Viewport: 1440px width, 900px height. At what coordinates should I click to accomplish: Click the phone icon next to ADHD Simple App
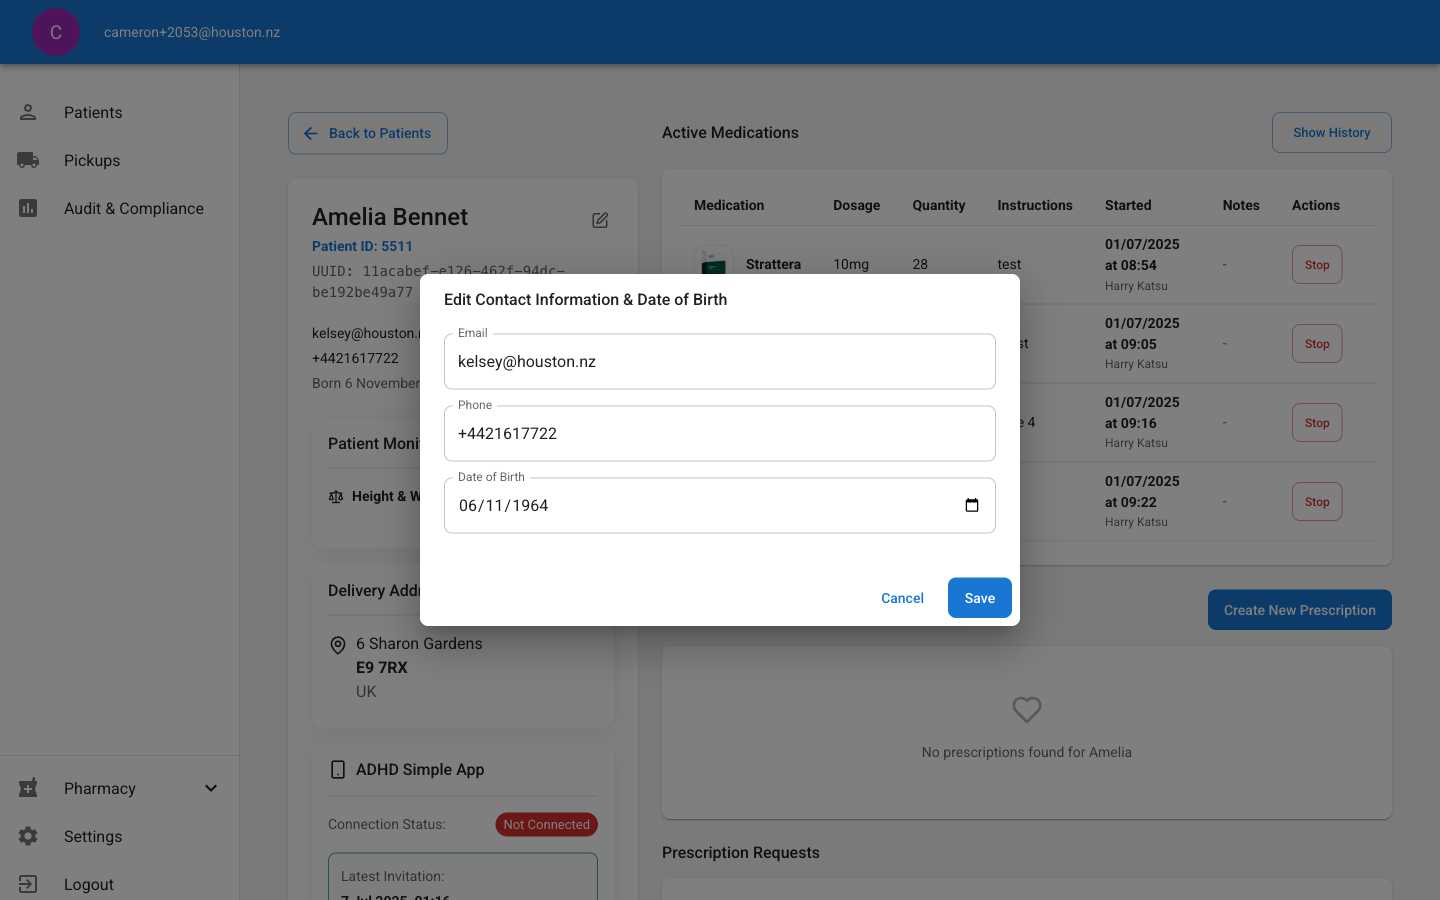(x=338, y=770)
